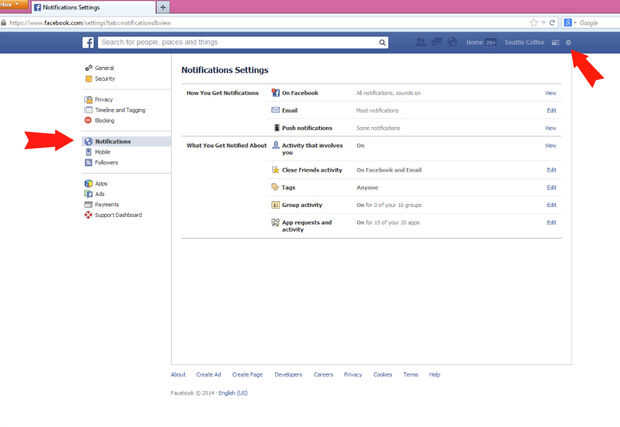Open the gear settings menu icon
Image resolution: width=620 pixels, height=427 pixels.
pos(568,42)
